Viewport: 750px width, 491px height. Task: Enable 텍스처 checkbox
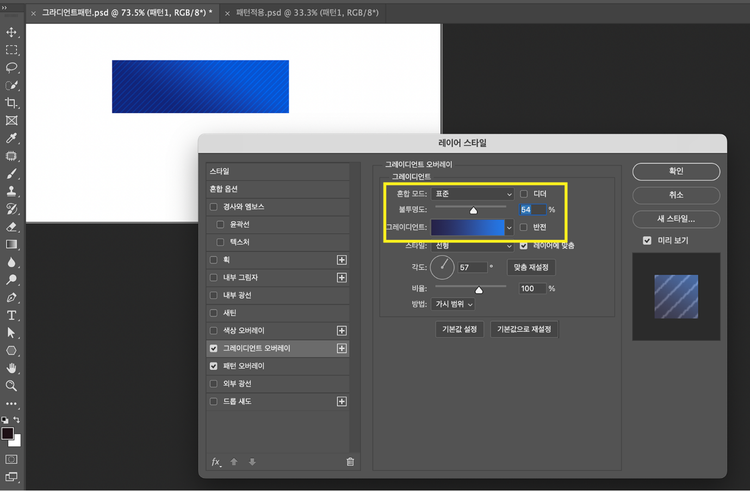point(220,242)
